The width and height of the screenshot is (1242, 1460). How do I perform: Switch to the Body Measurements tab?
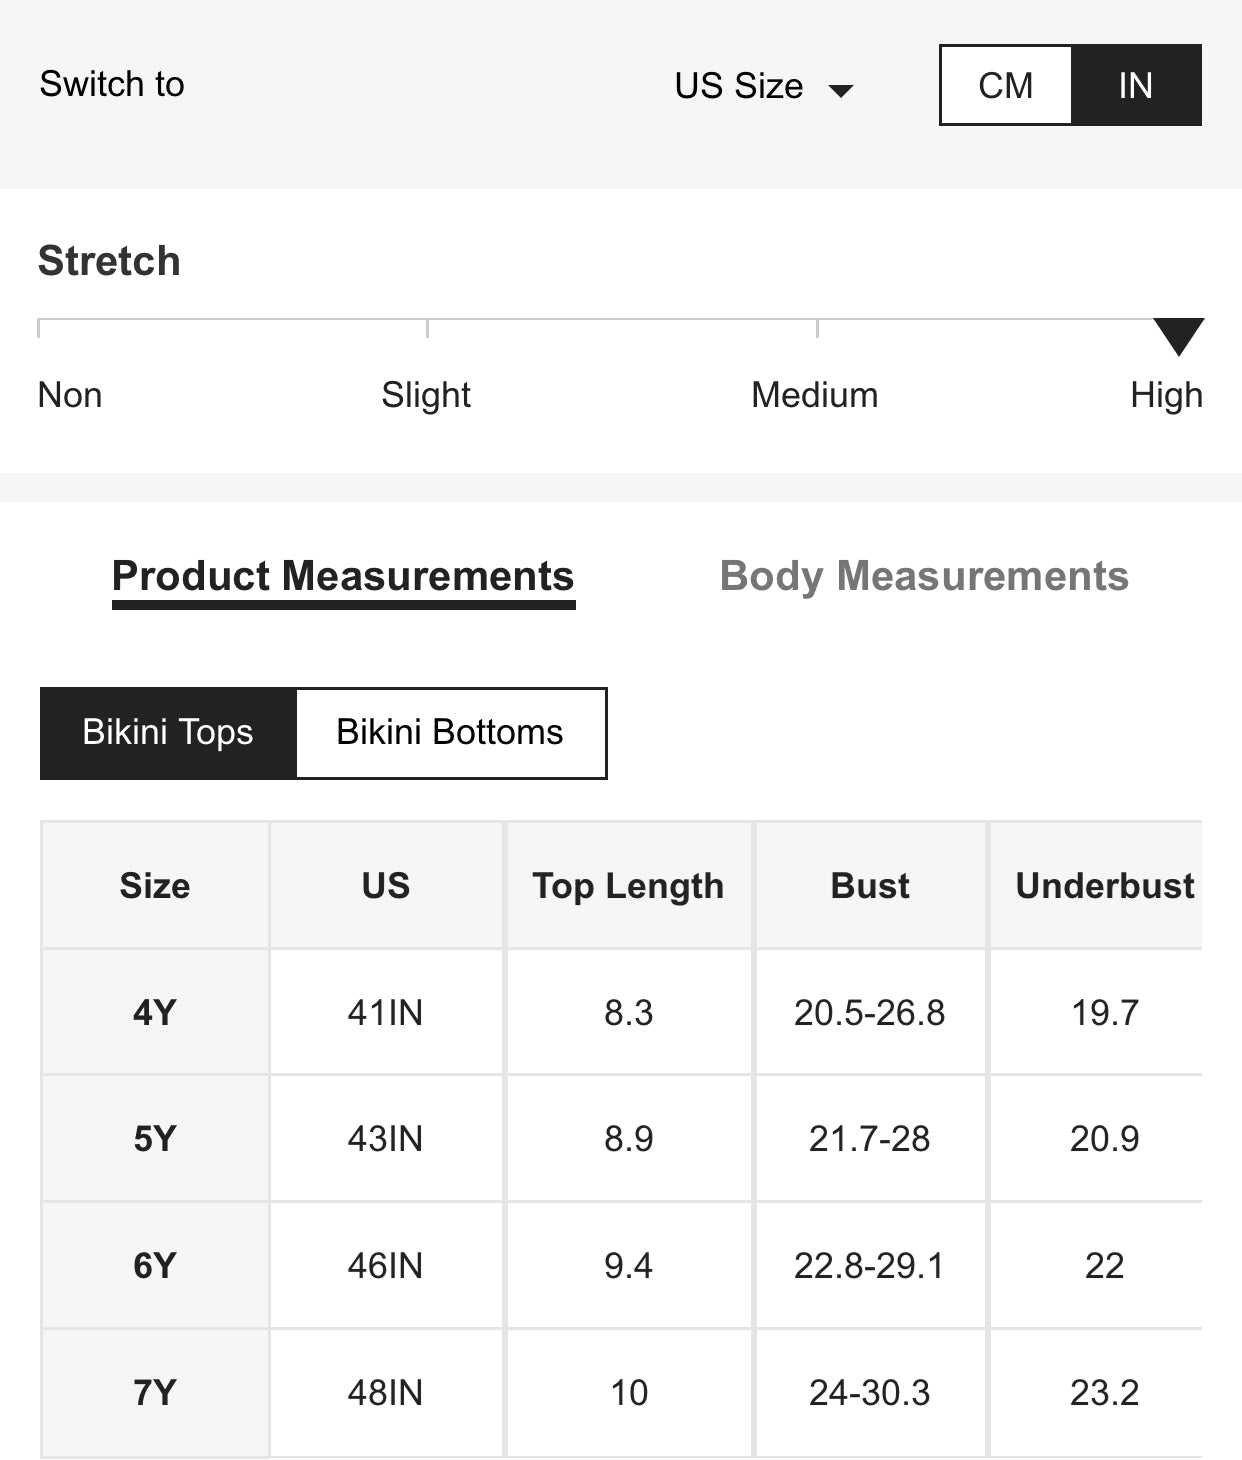click(924, 577)
